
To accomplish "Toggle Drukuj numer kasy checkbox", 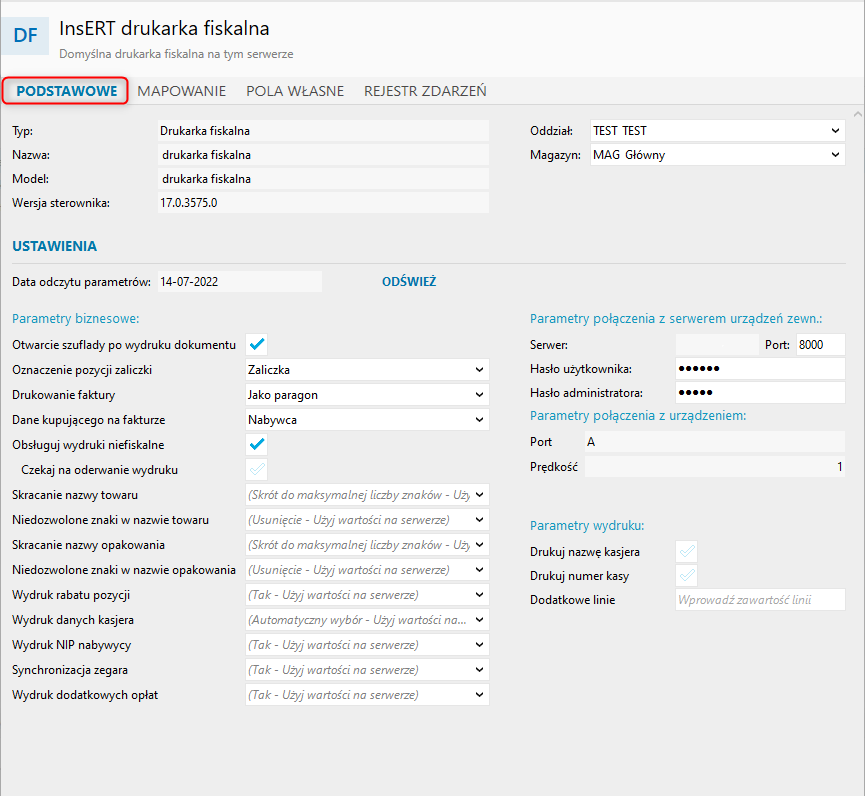I will (x=686, y=576).
